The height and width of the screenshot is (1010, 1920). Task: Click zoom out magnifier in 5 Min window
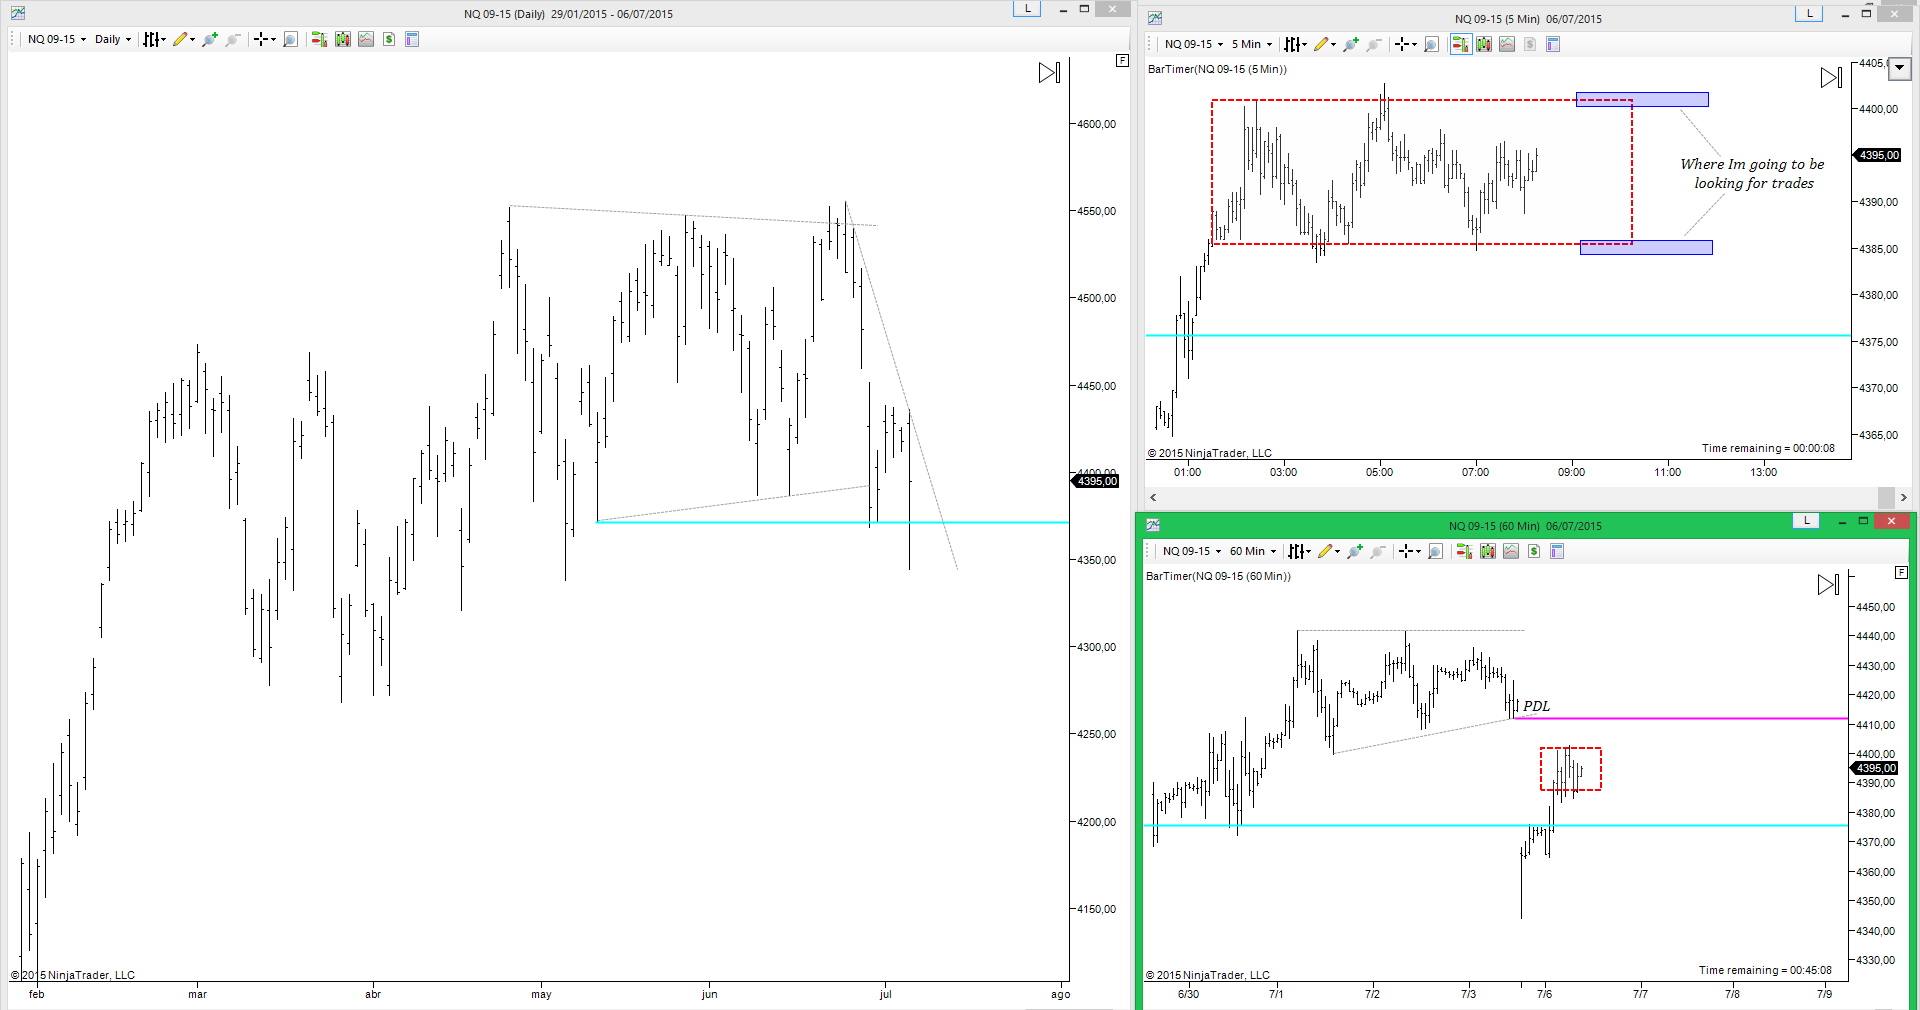[x=1374, y=44]
